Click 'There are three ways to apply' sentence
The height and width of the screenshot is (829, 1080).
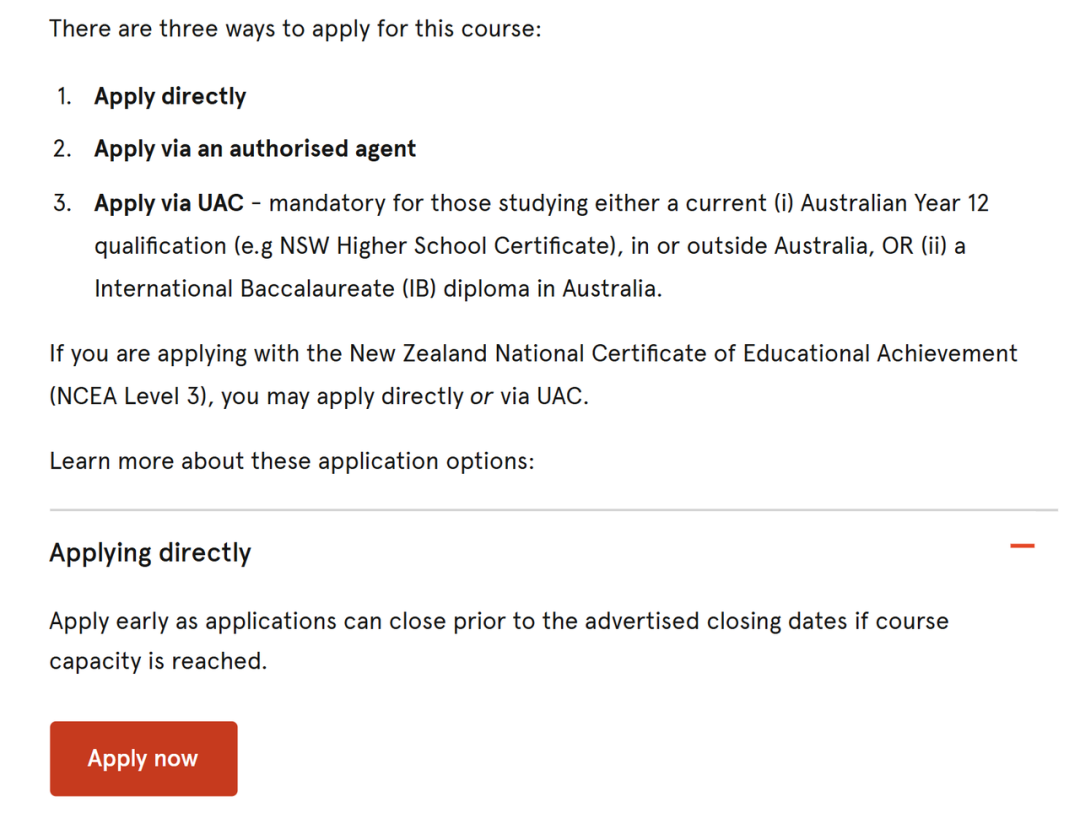(x=295, y=29)
